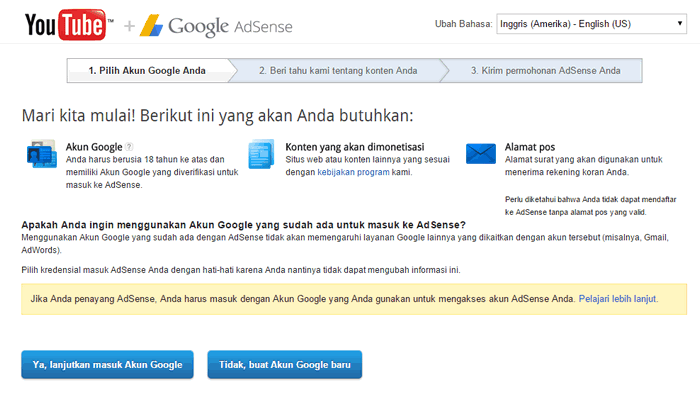
Task: Click the question mark help icon beside Akun Google
Action: pyautogui.click(x=129, y=146)
